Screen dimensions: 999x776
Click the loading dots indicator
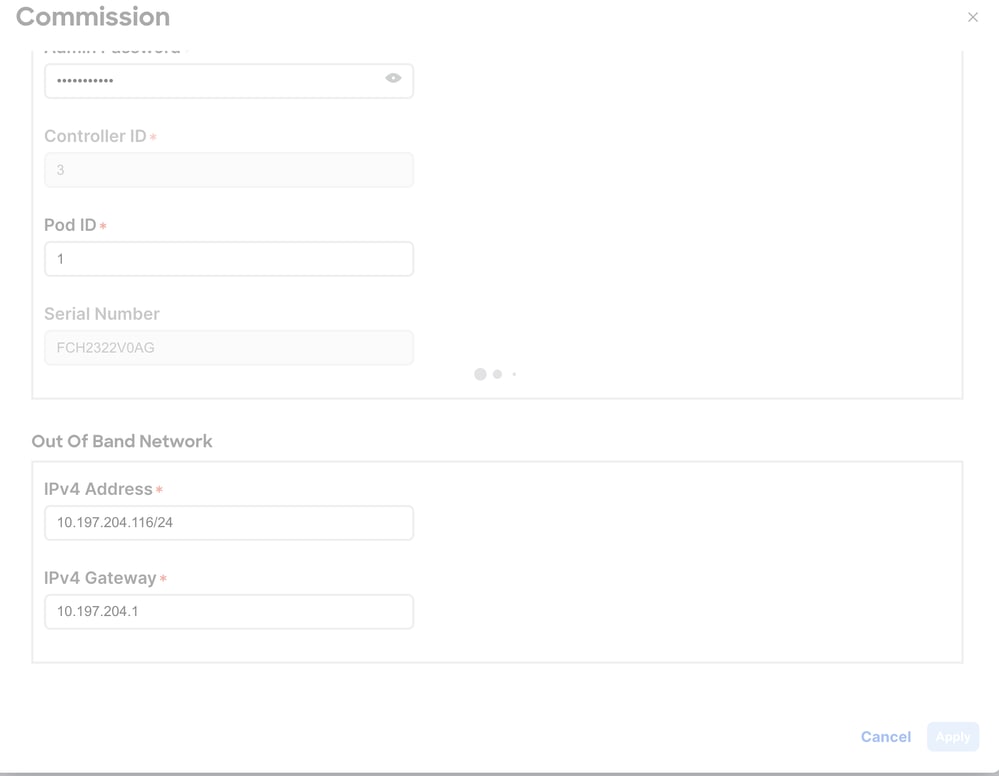[x=495, y=374]
